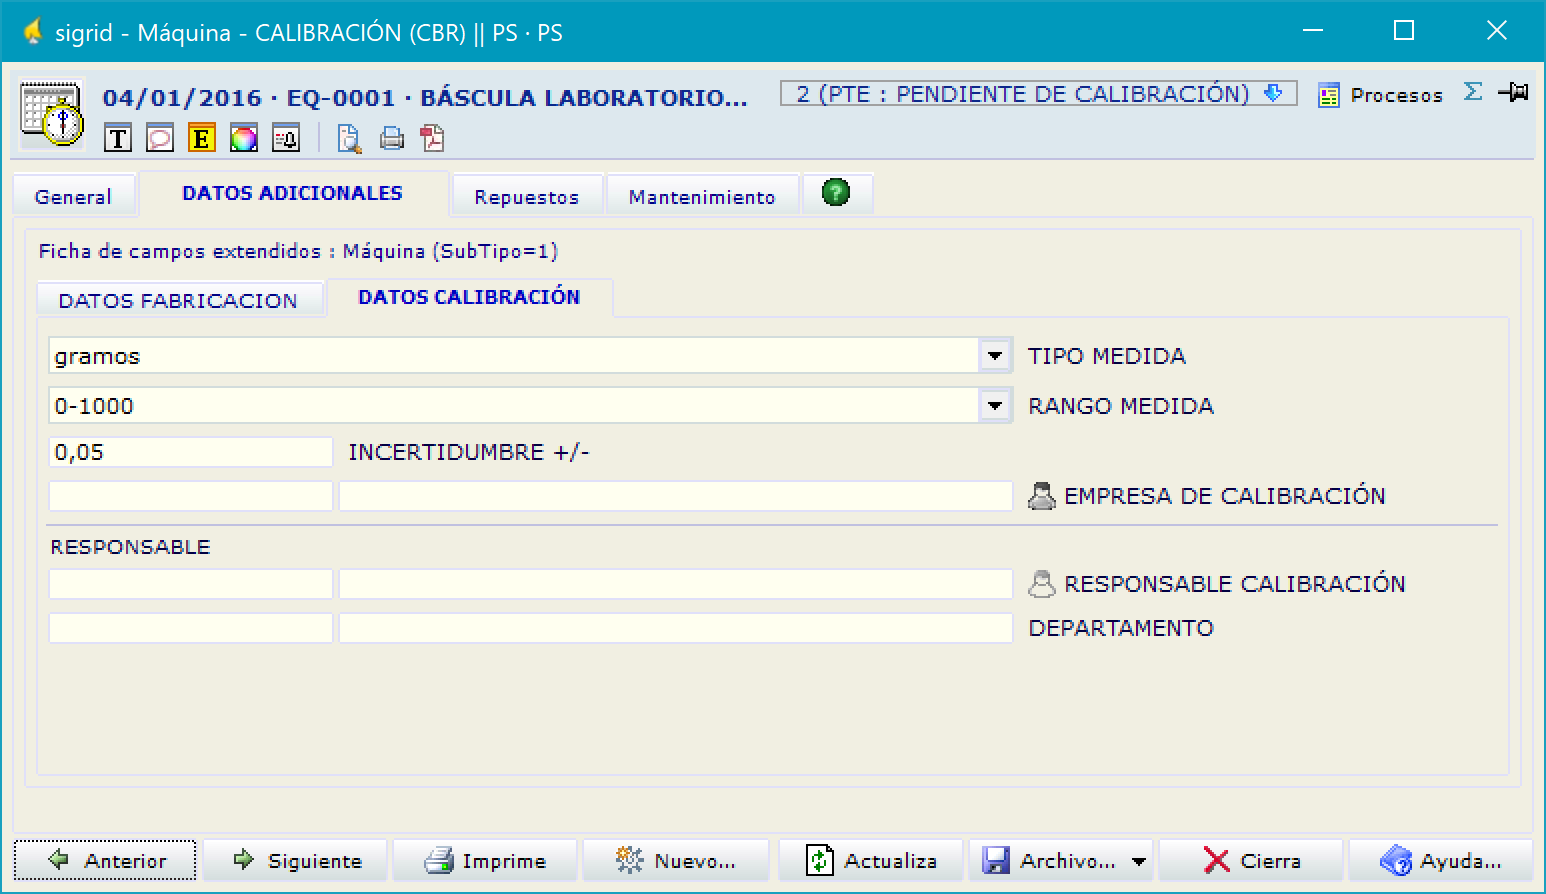
Task: Open the status dropdown PENDIENTE DE CALIBRACIÓN
Action: 1039,93
